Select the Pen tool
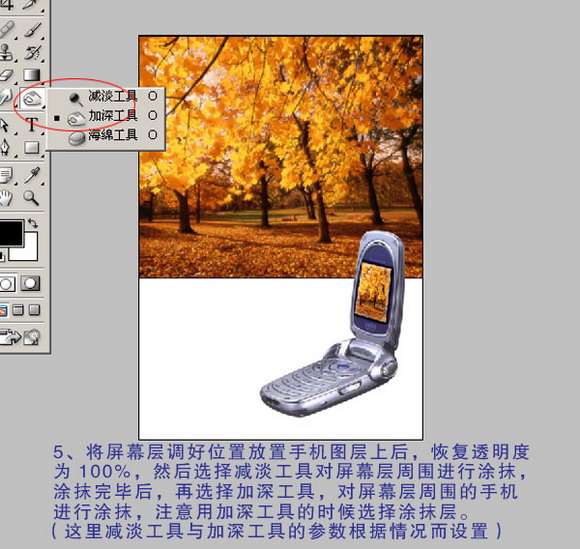Viewport: 580px width, 549px height. [5, 148]
